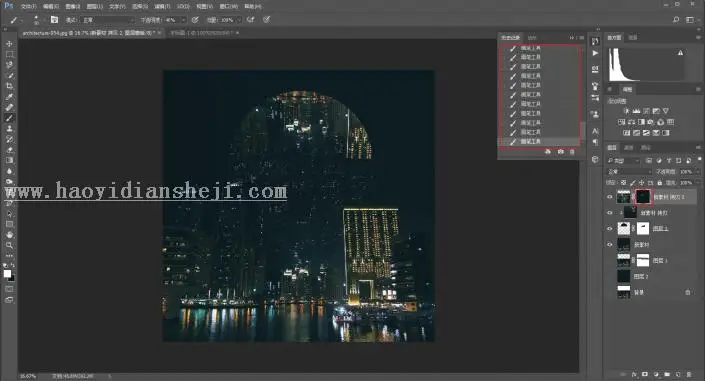The image size is (705, 381).
Task: Swap foreground and background colors
Action: tap(13, 265)
